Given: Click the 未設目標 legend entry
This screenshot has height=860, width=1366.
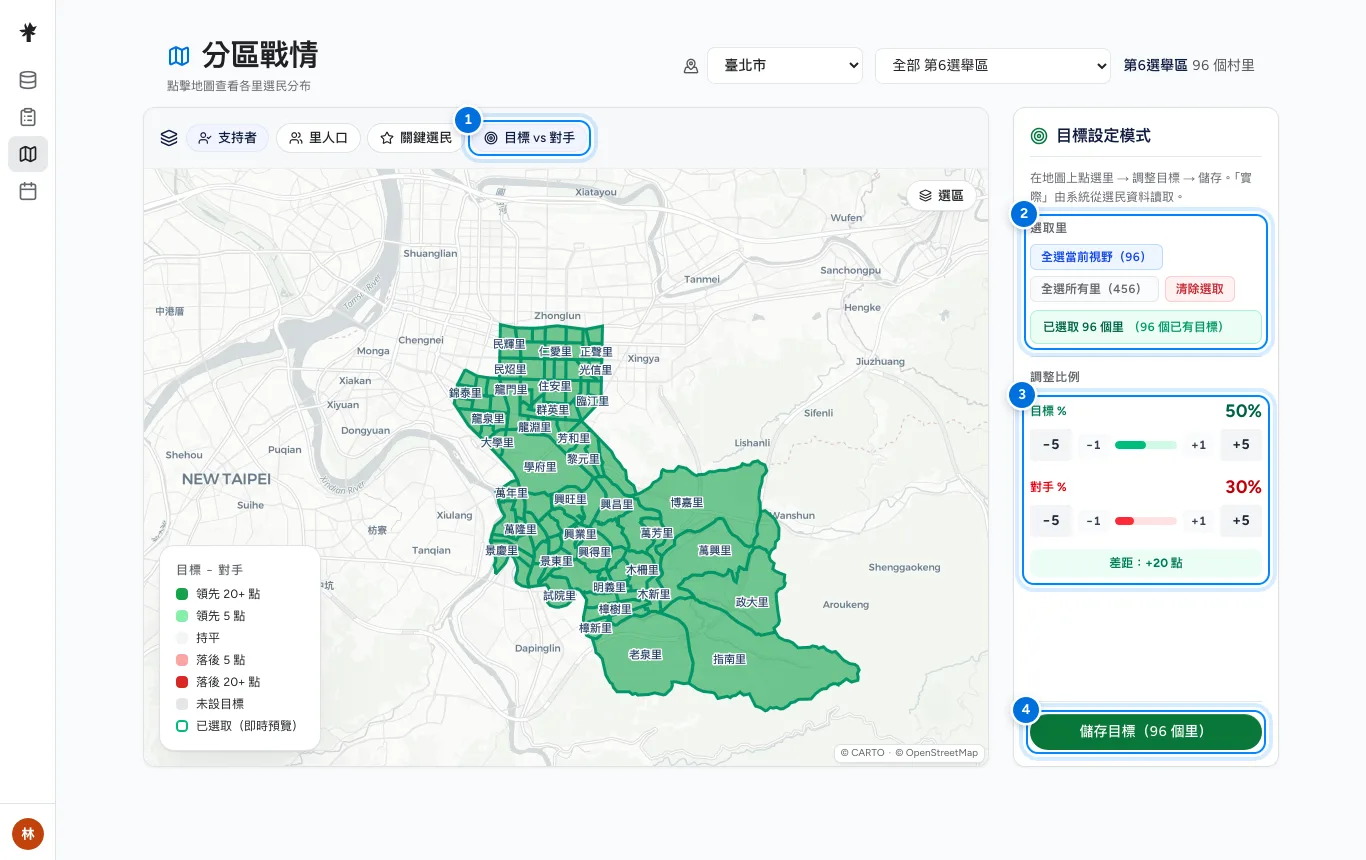Looking at the screenshot, I should [210, 704].
